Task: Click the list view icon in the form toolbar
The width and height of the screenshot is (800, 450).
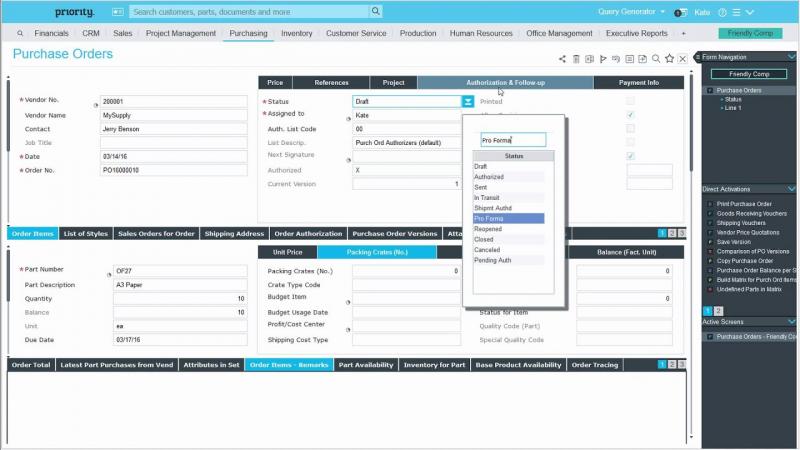Action: click(x=630, y=59)
